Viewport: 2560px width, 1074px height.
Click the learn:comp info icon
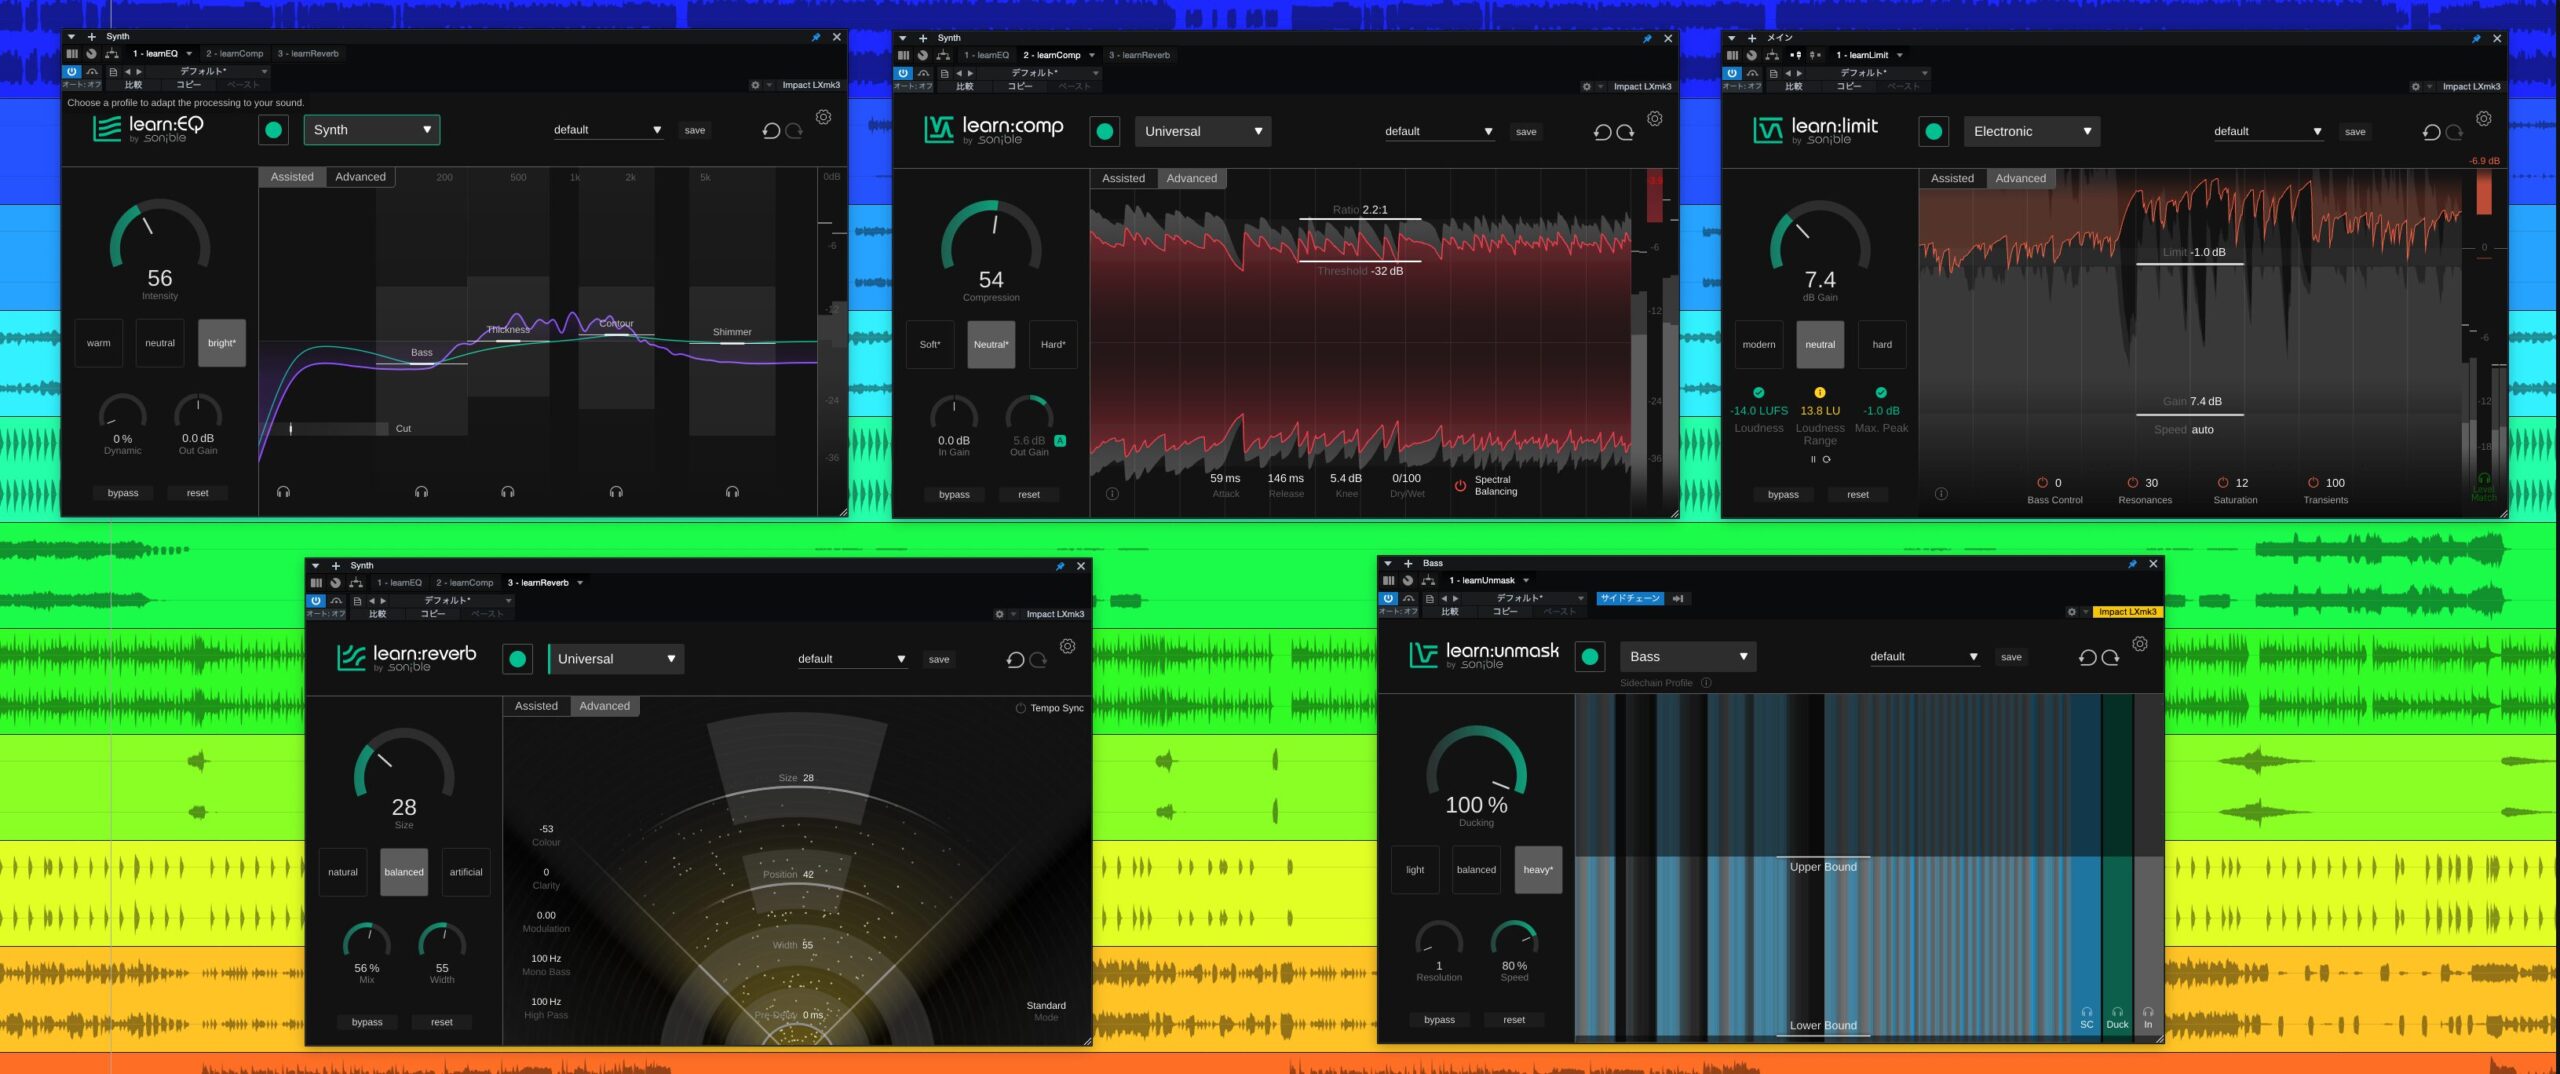(x=1112, y=494)
